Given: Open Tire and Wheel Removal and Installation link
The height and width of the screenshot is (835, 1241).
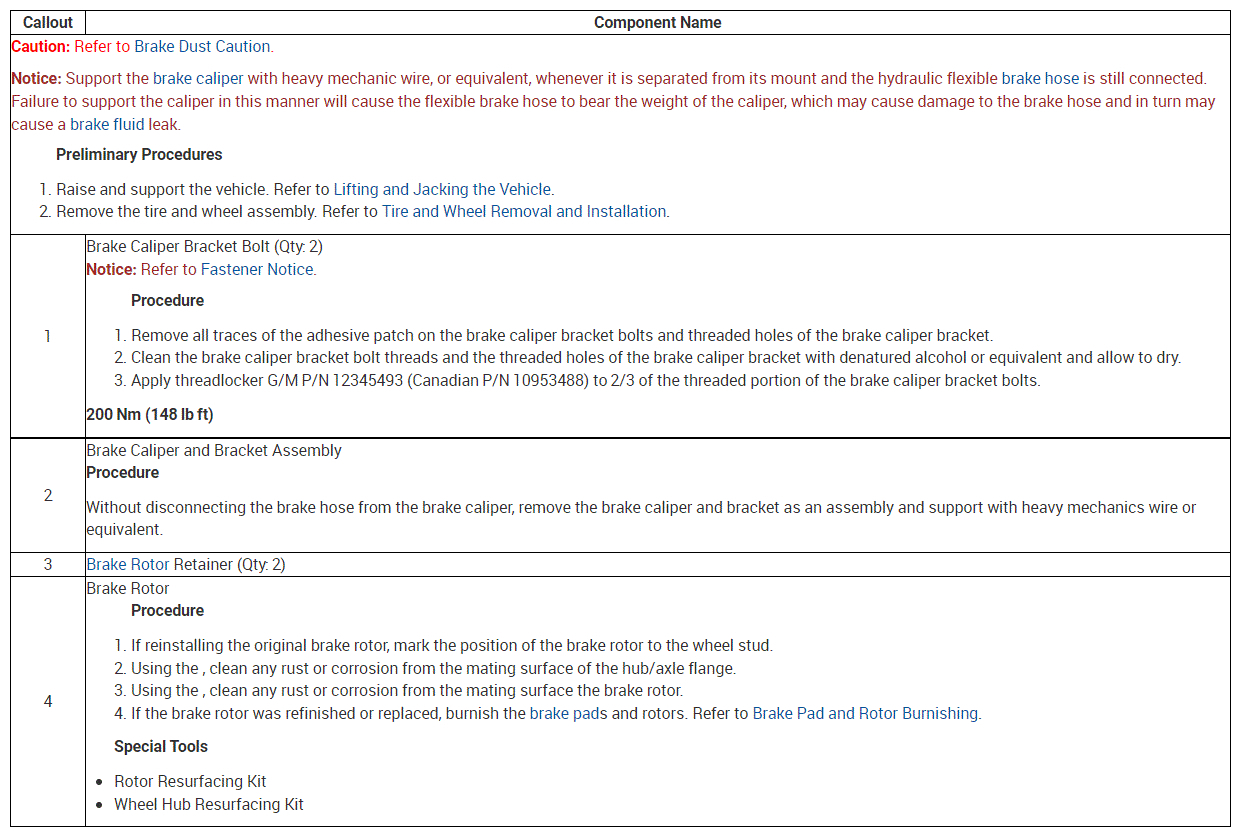Looking at the screenshot, I should [x=523, y=211].
